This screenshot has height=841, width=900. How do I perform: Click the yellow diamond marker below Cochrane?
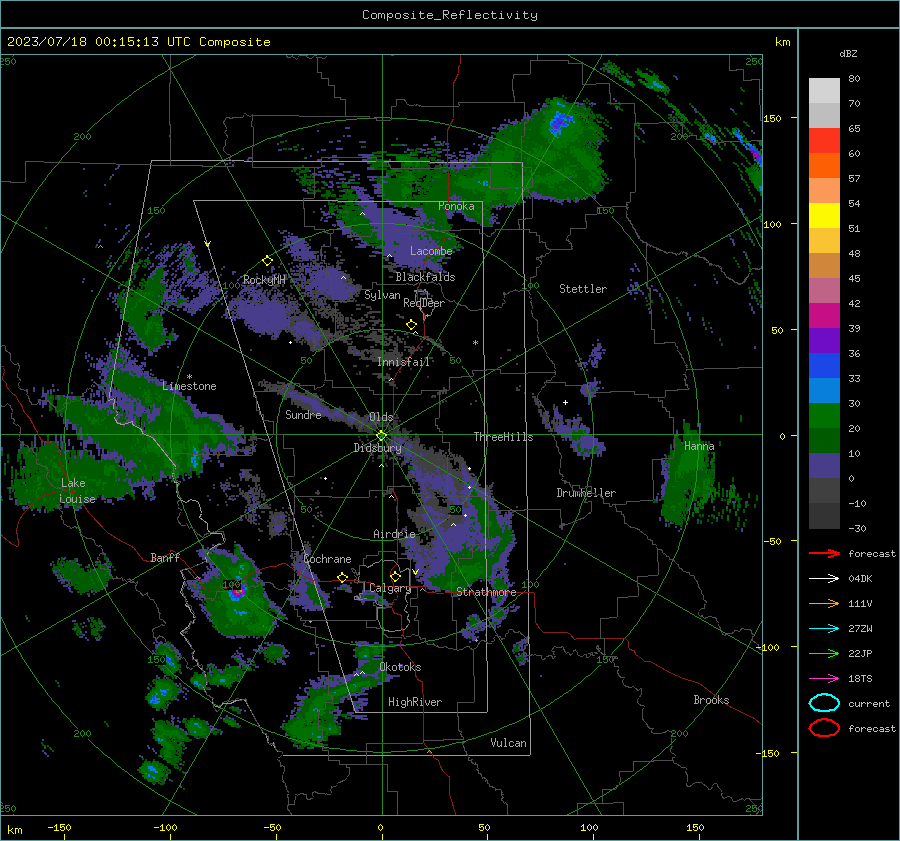342,577
